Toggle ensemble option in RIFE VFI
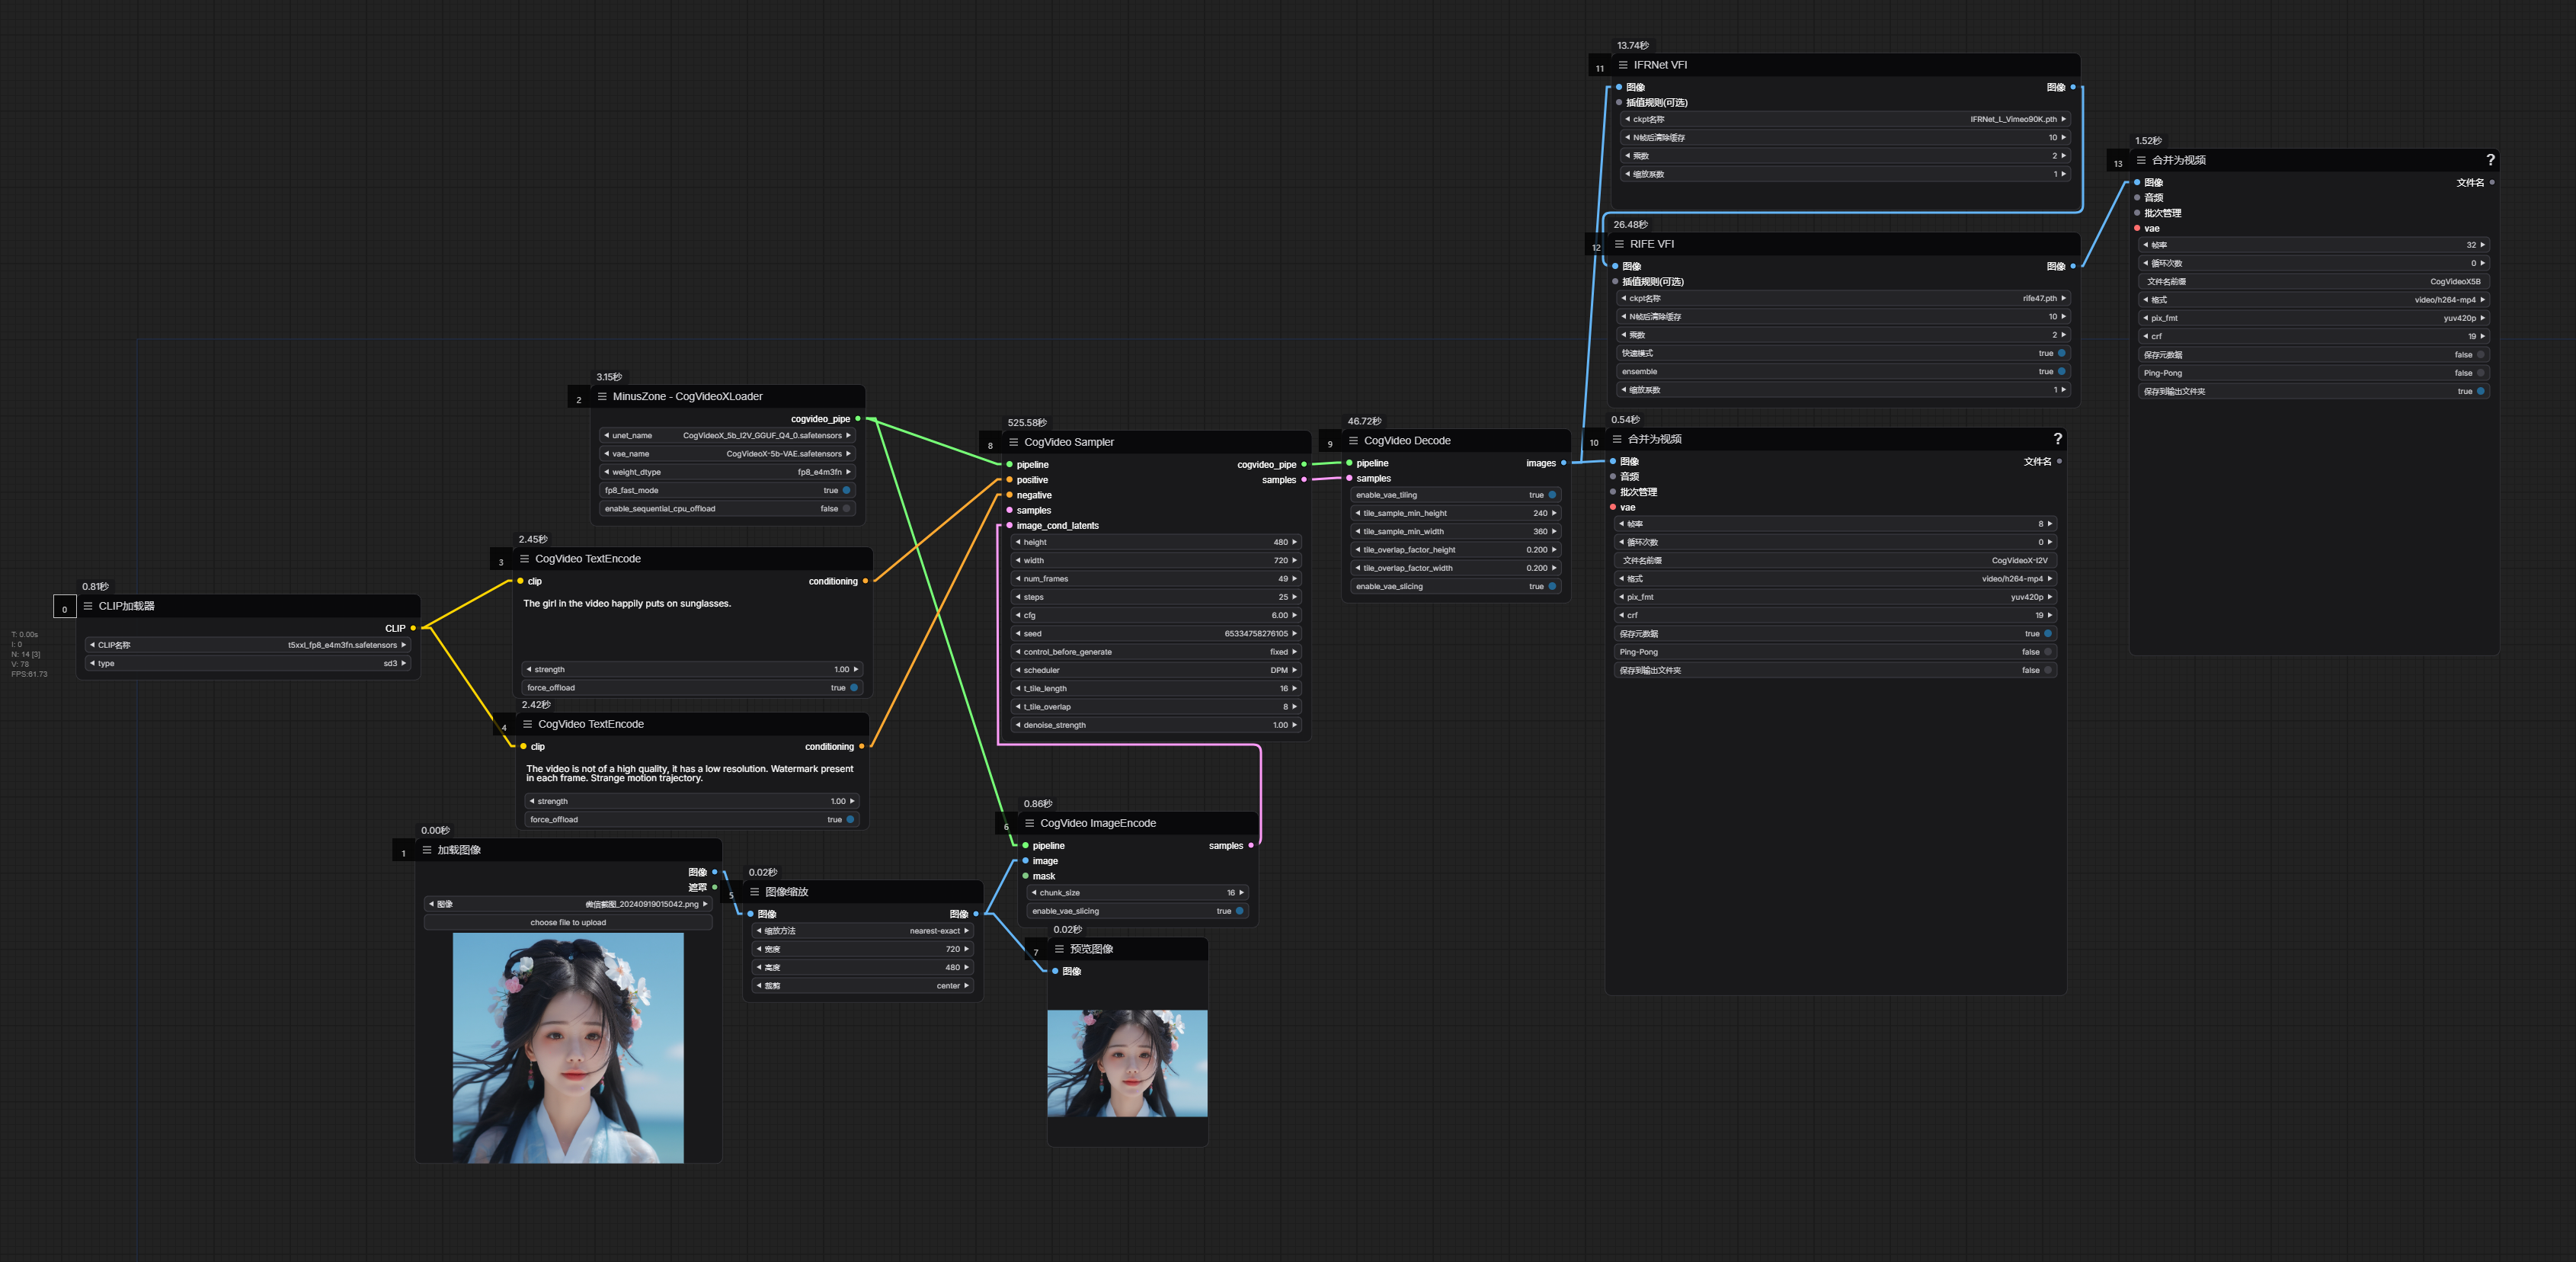The width and height of the screenshot is (2576, 1262). point(2061,372)
